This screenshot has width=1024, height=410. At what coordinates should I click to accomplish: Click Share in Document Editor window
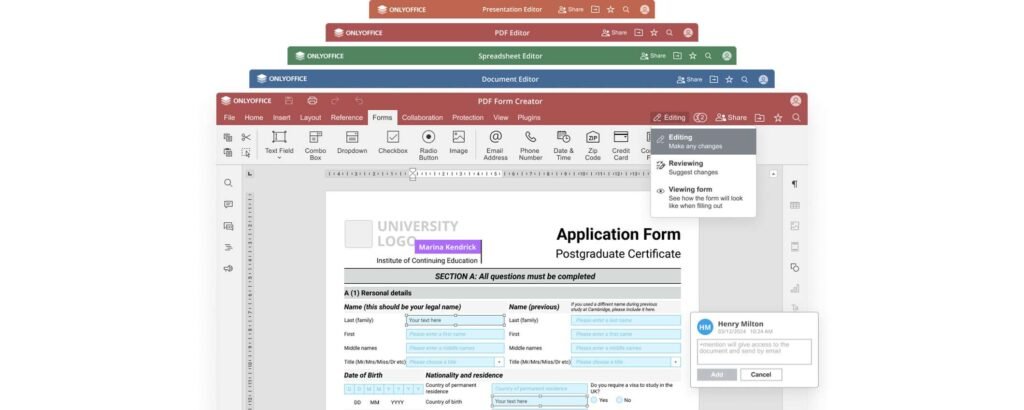(x=690, y=79)
